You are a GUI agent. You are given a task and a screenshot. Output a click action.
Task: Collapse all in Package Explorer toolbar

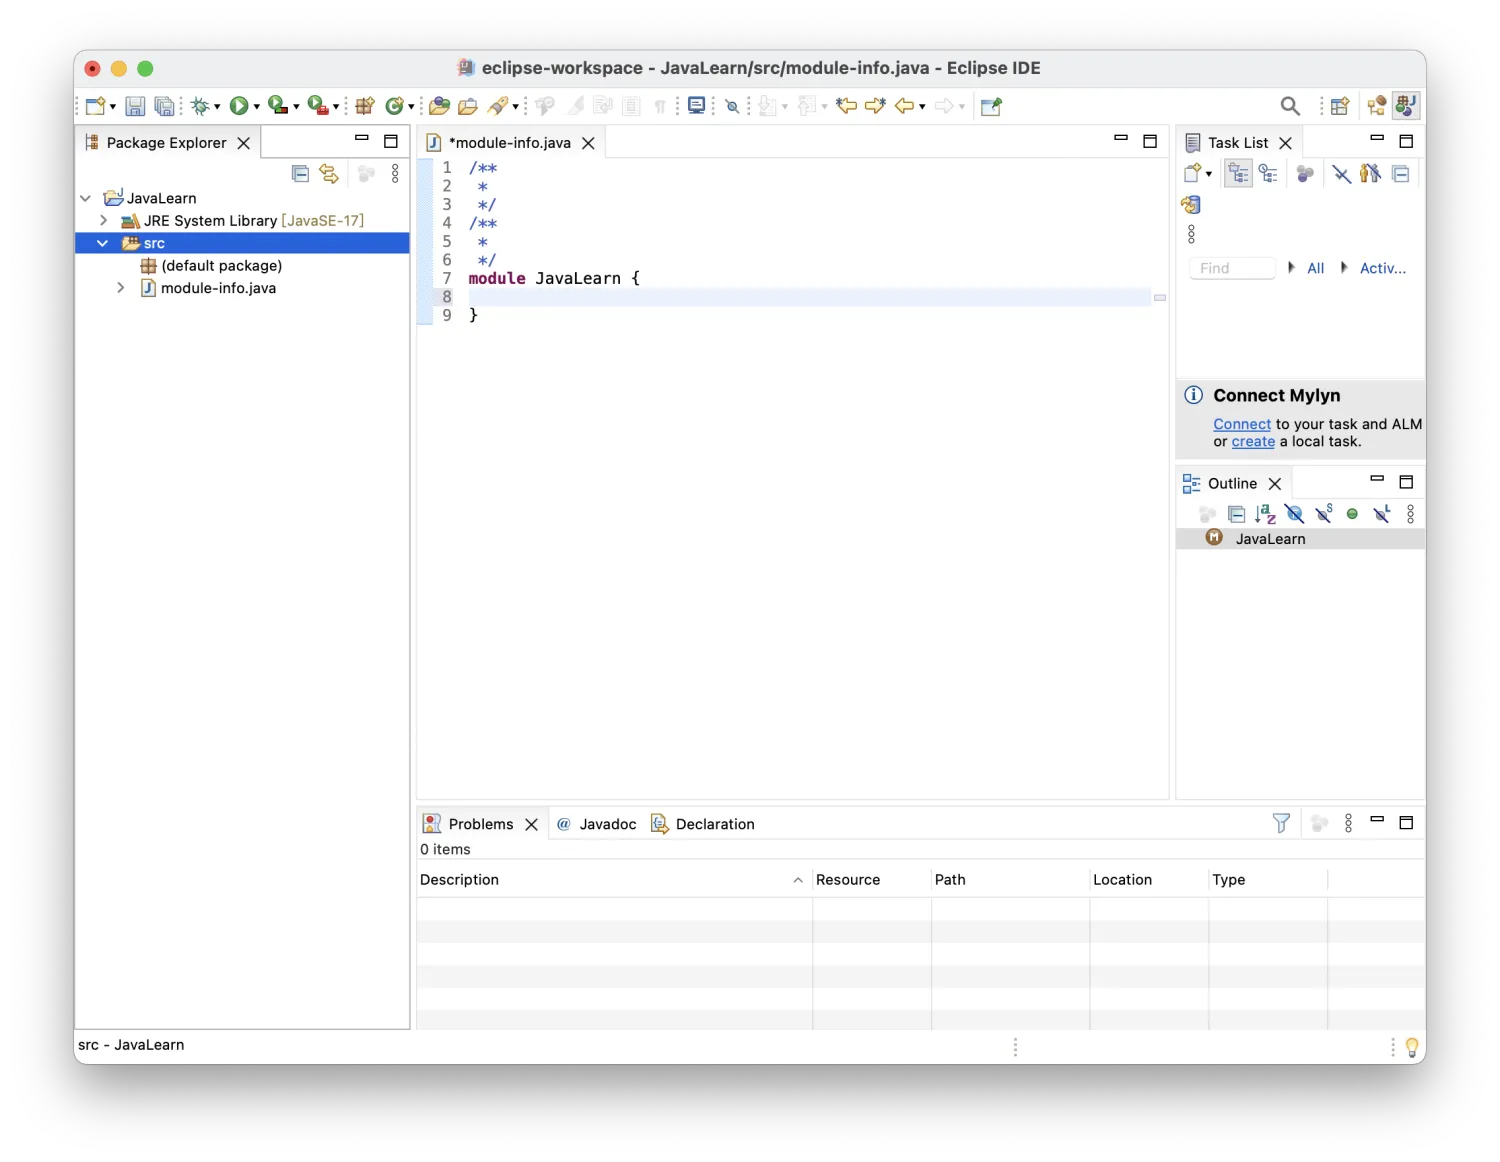300,174
